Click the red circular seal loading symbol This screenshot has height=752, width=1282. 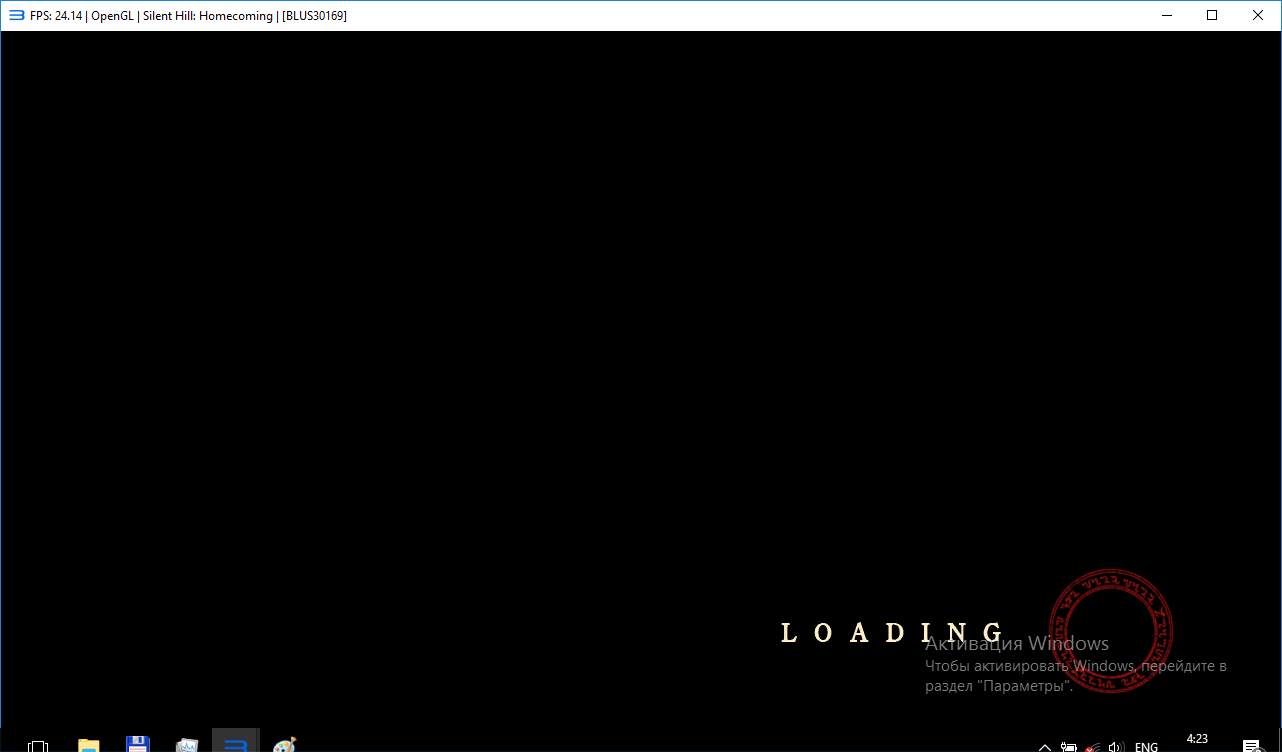pos(1110,632)
